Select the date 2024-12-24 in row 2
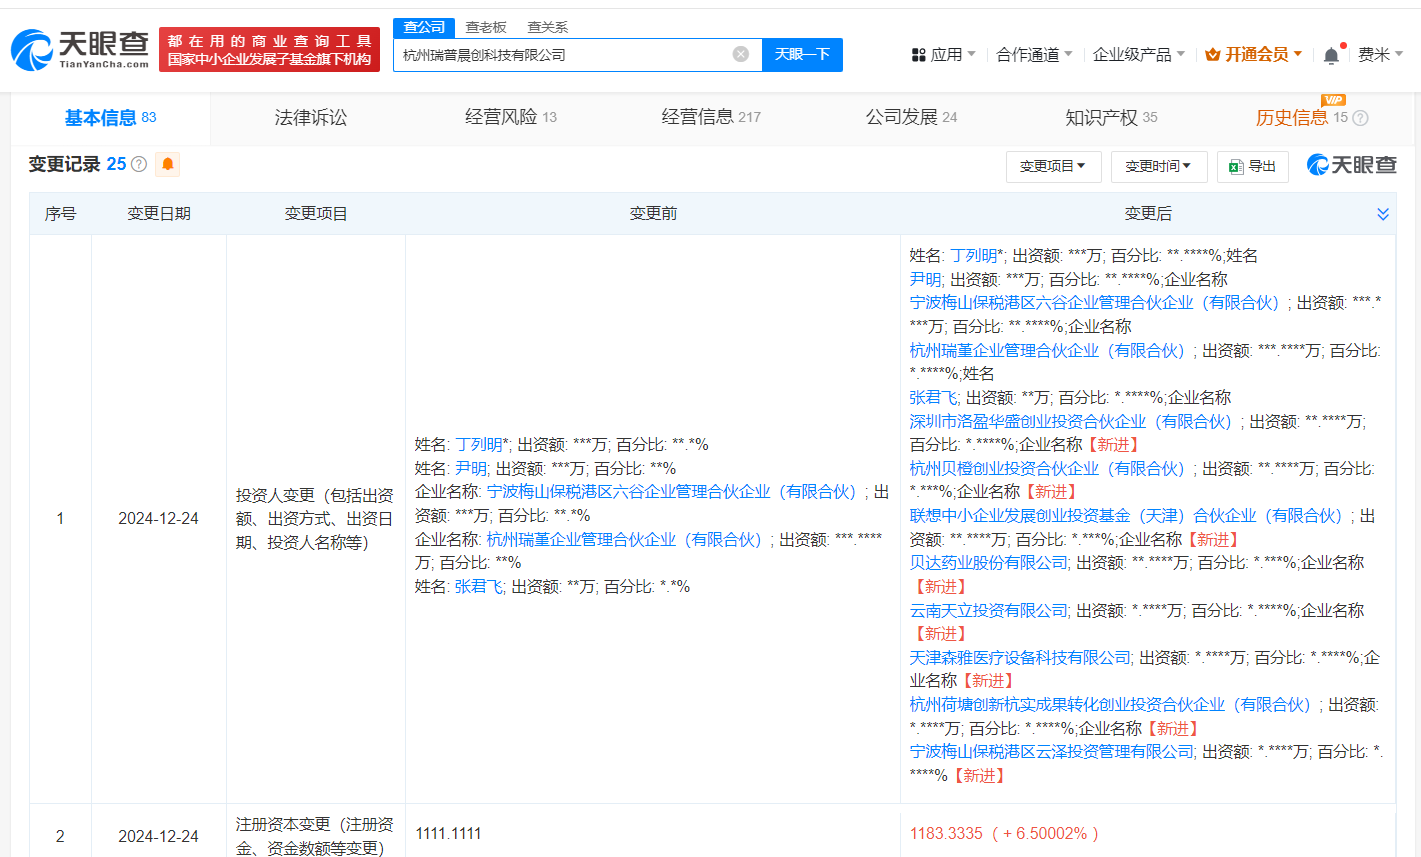Viewport: 1421px width, 857px height. pos(158,837)
